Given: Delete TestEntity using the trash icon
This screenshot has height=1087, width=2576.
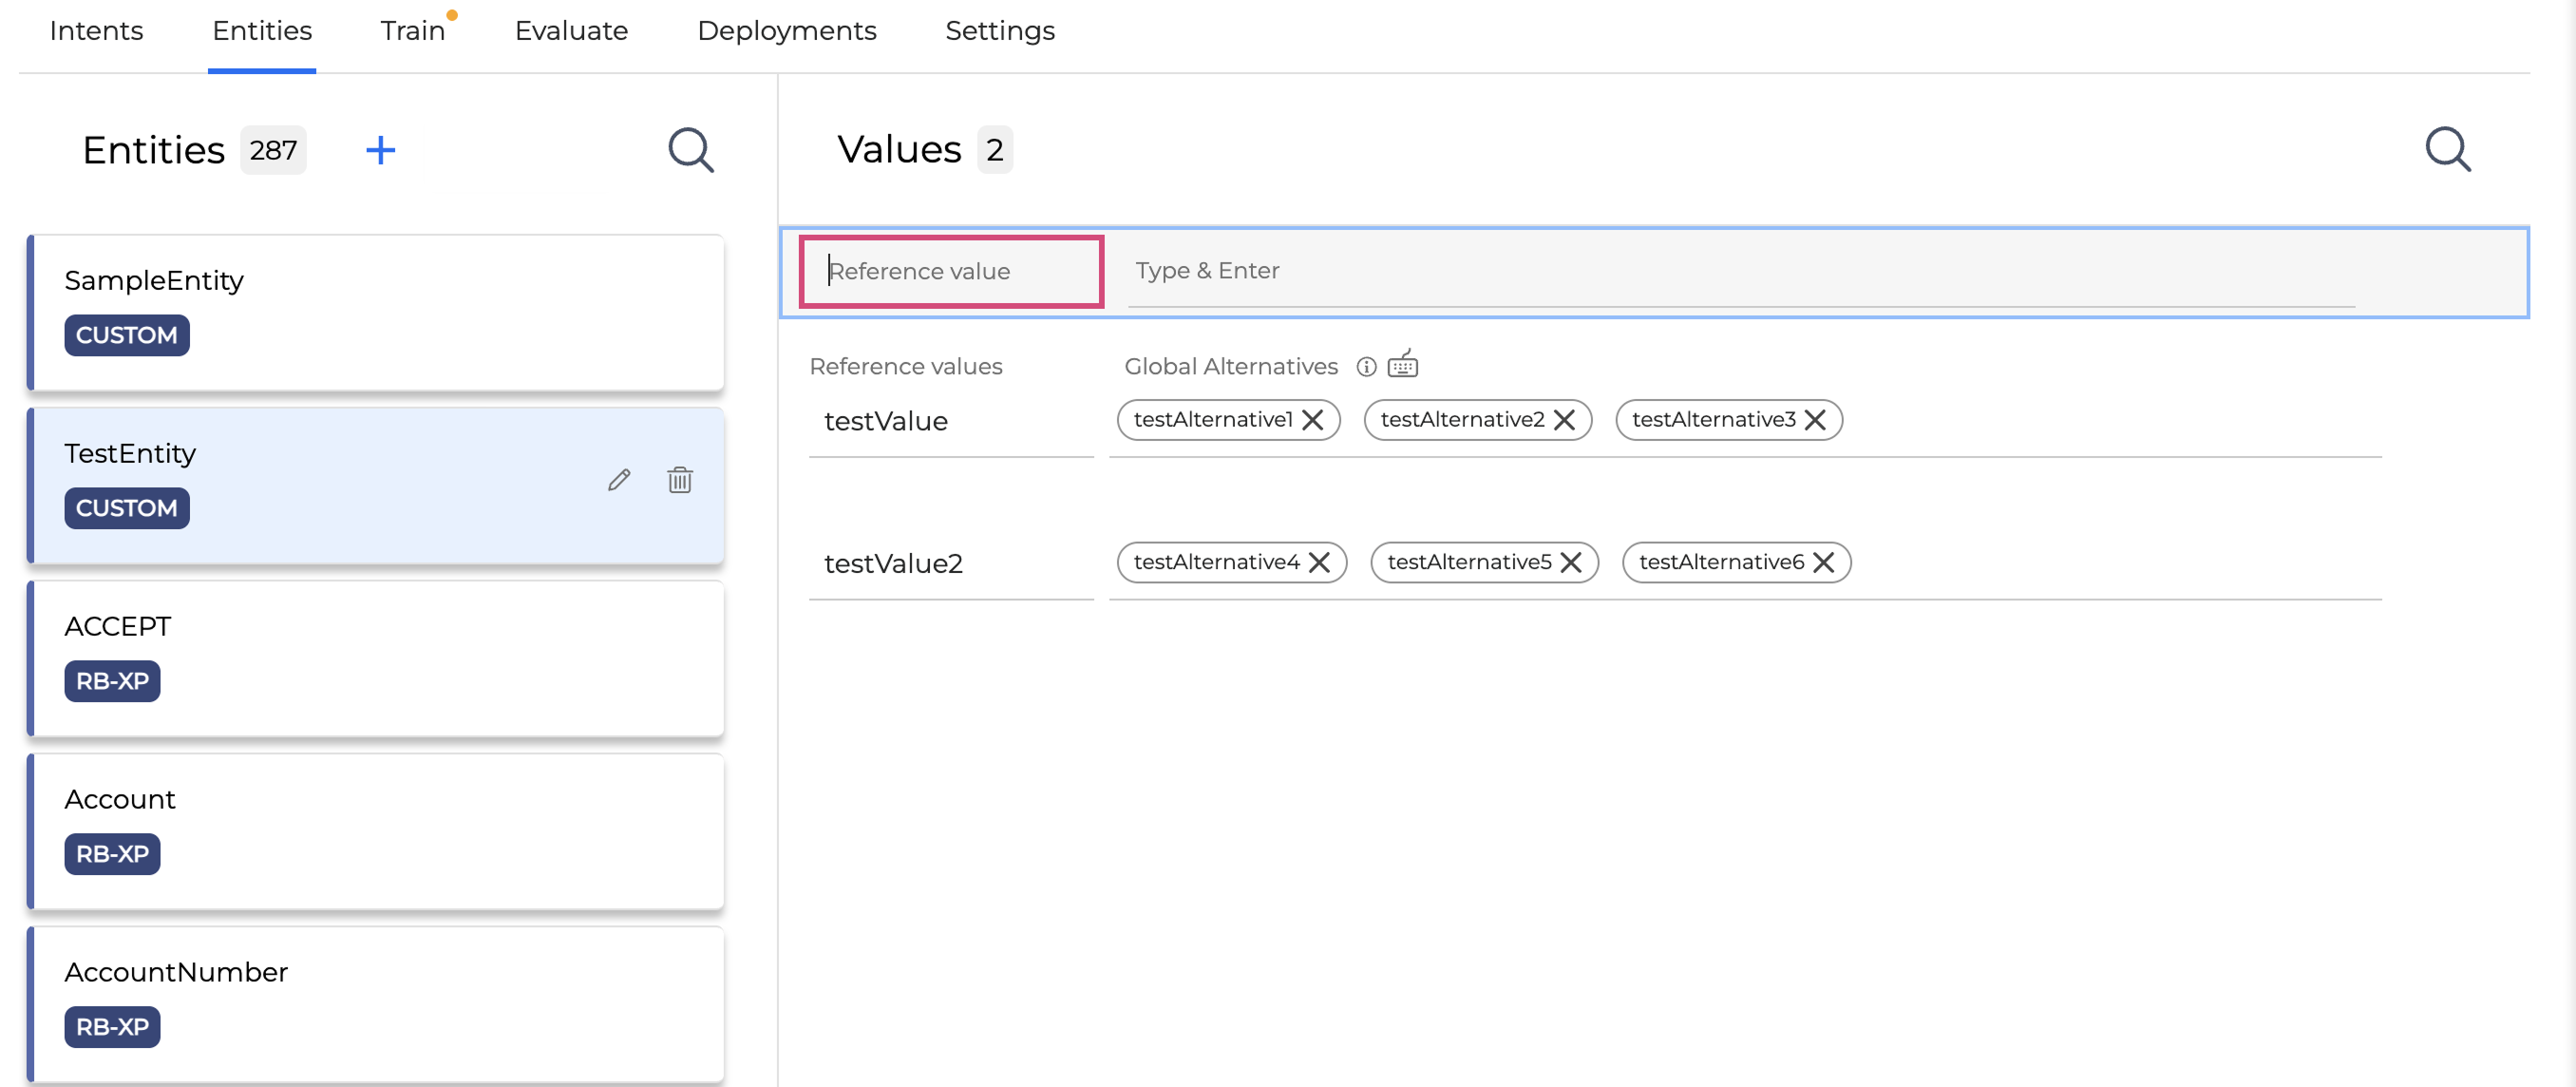Looking at the screenshot, I should pyautogui.click(x=680, y=480).
